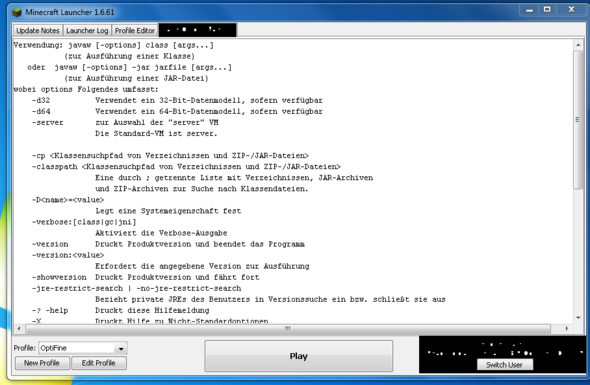Viewport: 590px width, 385px height.
Task: Click the '-showversion' option line
Action: [146, 277]
